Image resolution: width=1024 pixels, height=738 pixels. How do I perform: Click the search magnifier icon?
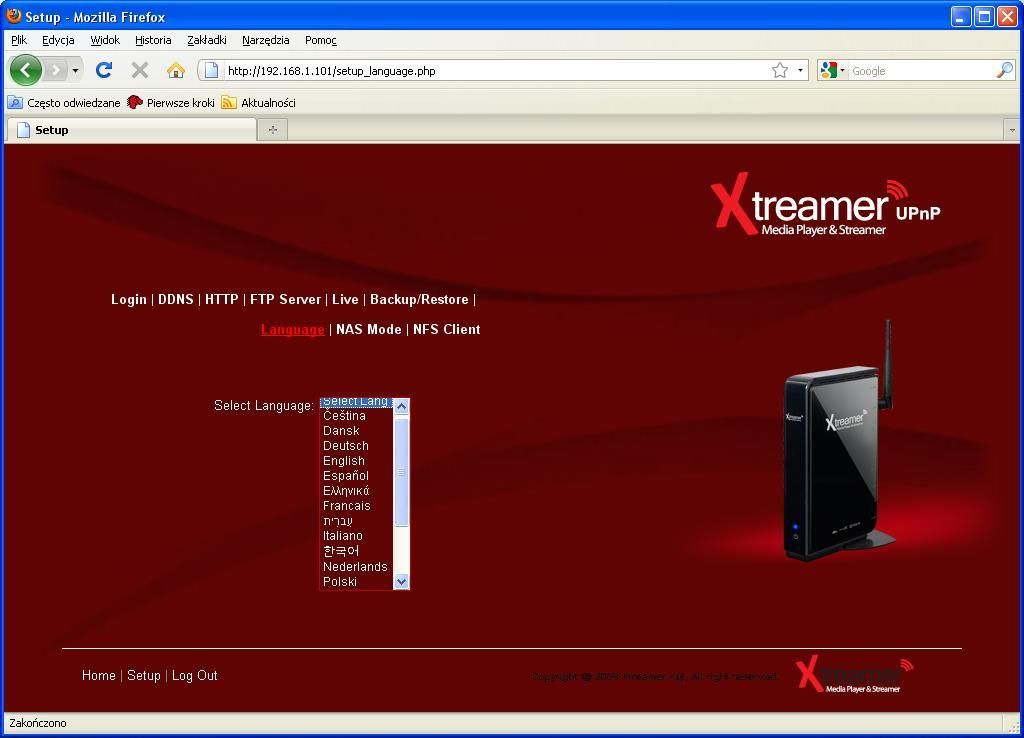tap(1004, 71)
